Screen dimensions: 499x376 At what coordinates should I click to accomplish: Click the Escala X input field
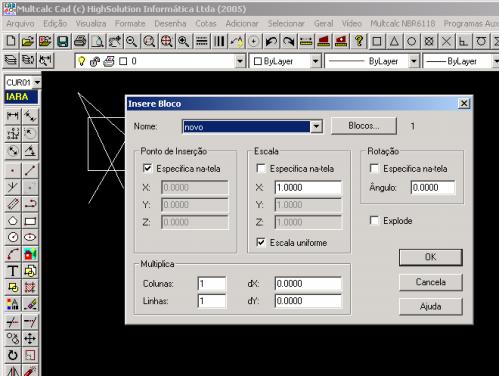[308, 187]
